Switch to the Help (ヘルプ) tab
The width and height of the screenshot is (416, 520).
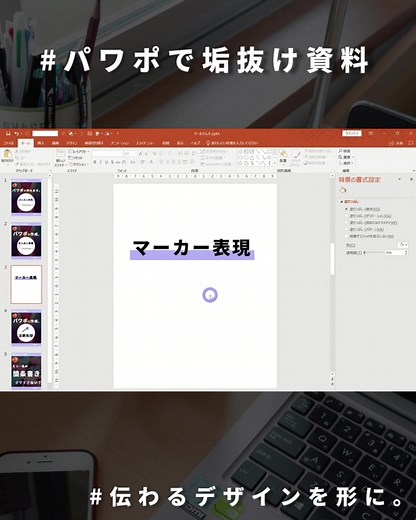point(195,143)
